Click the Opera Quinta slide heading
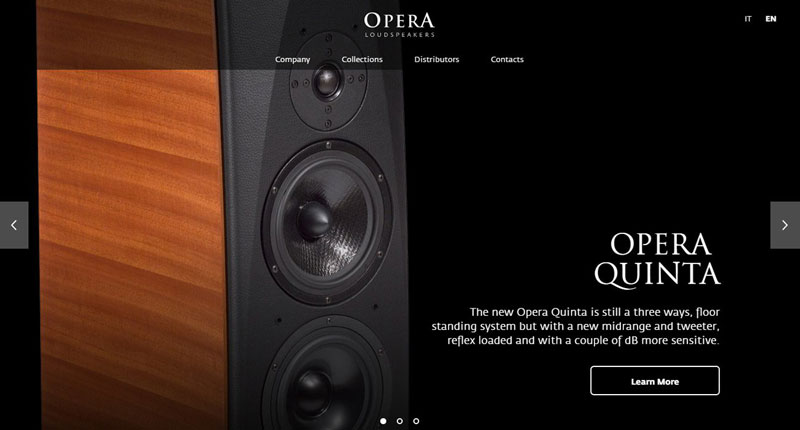This screenshot has height=430, width=800. point(657,260)
